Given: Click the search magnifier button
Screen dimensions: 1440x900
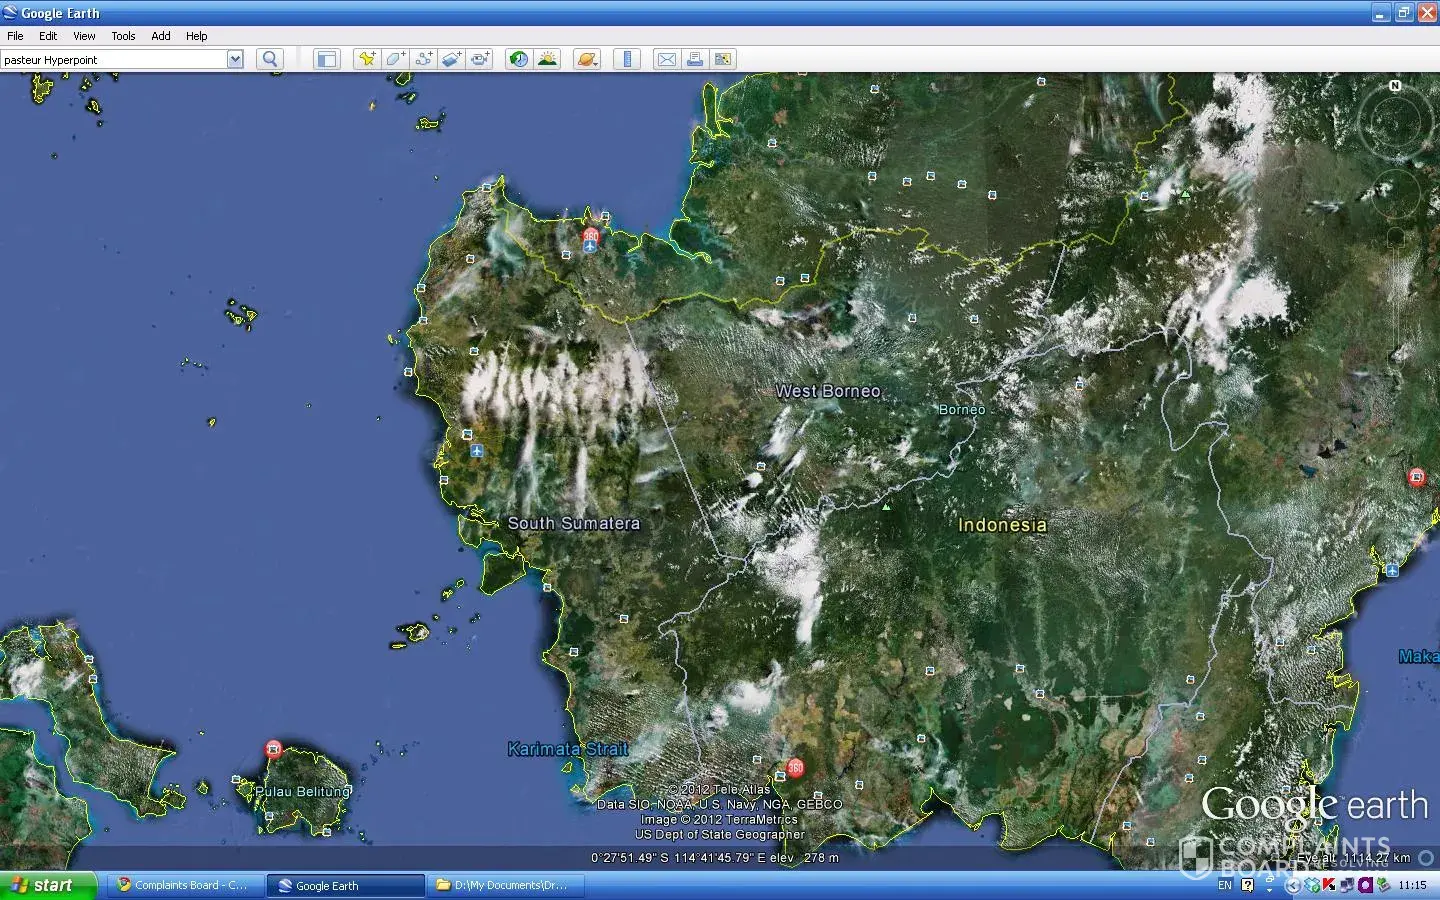Looking at the screenshot, I should pyautogui.click(x=269, y=59).
